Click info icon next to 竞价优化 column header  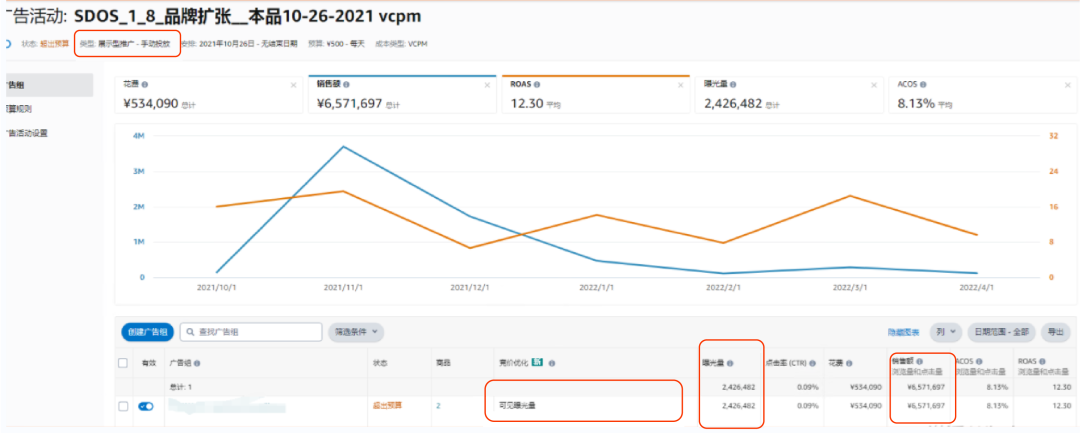click(x=552, y=363)
